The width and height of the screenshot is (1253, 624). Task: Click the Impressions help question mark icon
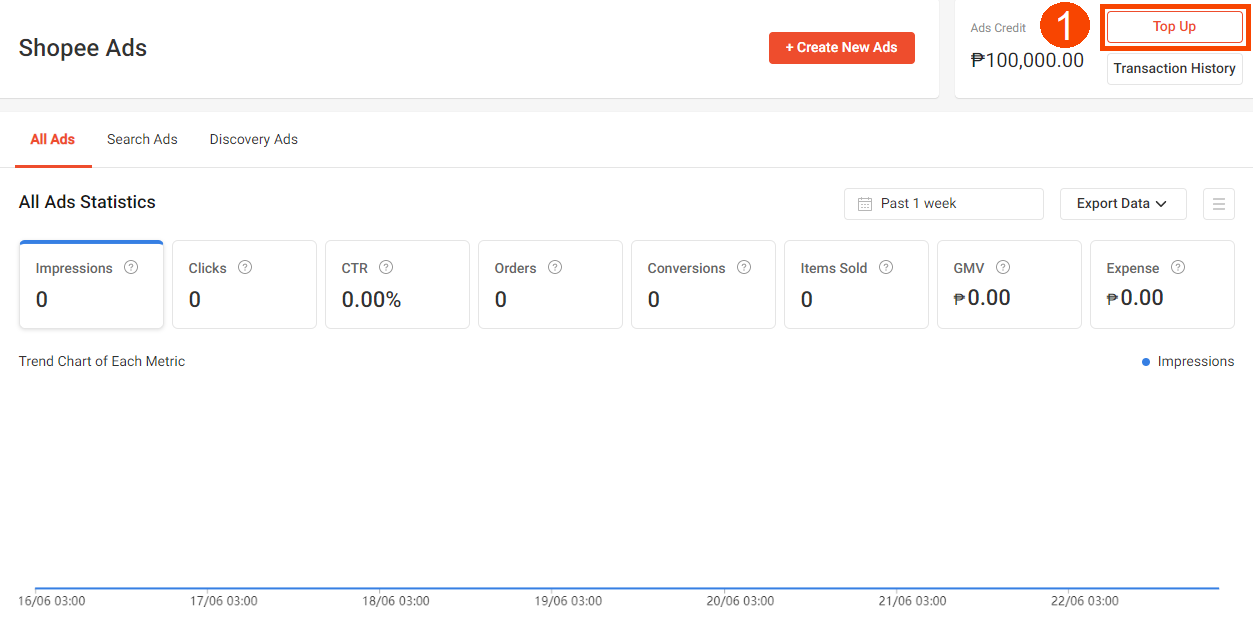131,267
